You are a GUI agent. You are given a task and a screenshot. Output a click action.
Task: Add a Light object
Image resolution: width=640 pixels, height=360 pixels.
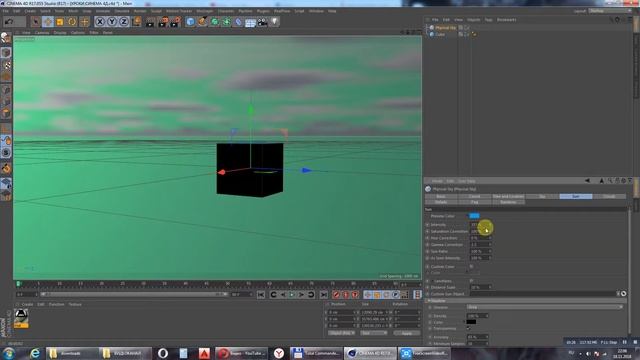point(274,22)
